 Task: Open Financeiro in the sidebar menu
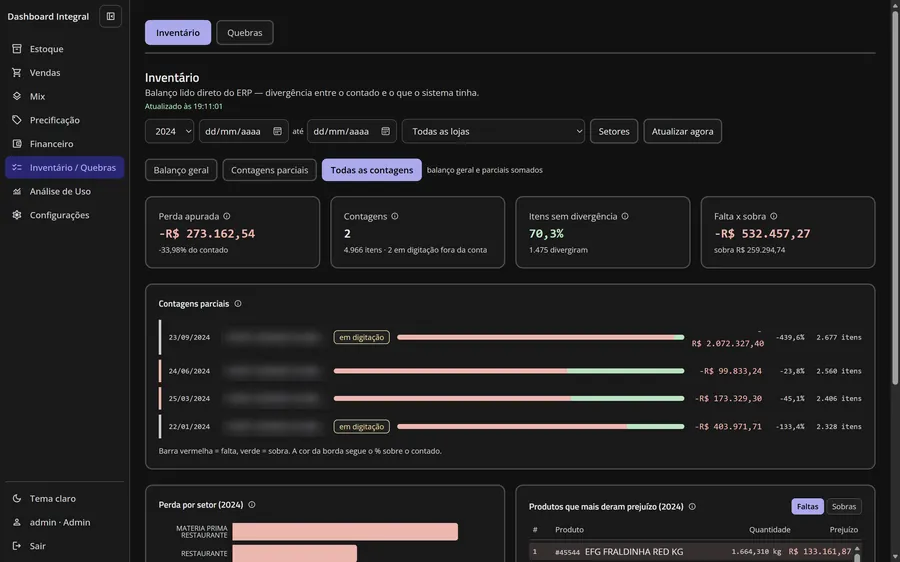coord(64,144)
